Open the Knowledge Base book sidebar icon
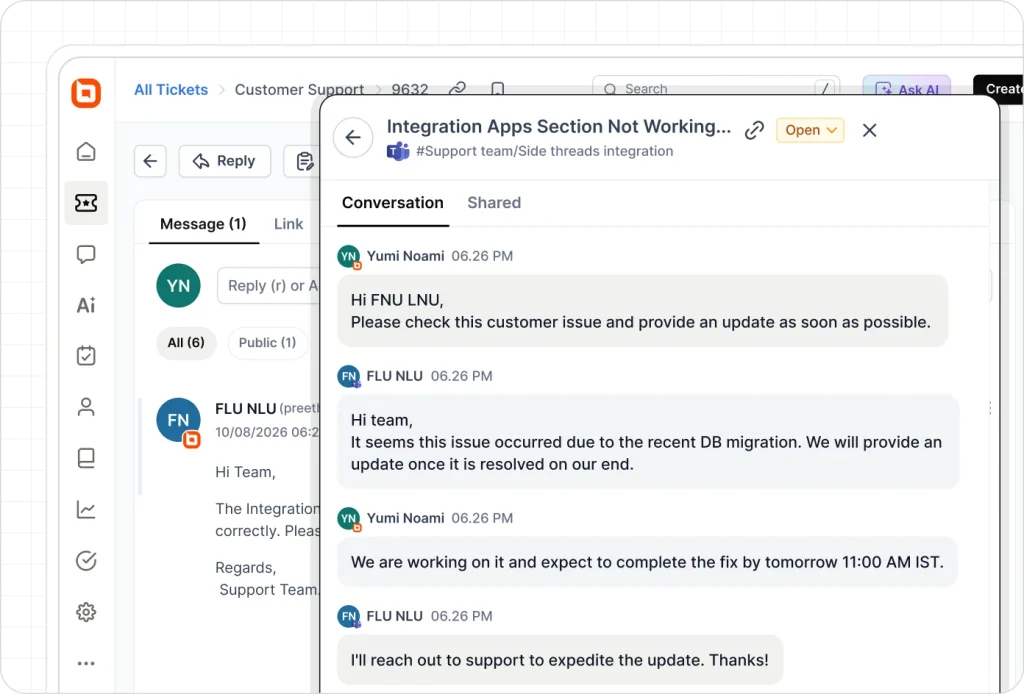The image size is (1024, 694). click(86, 458)
